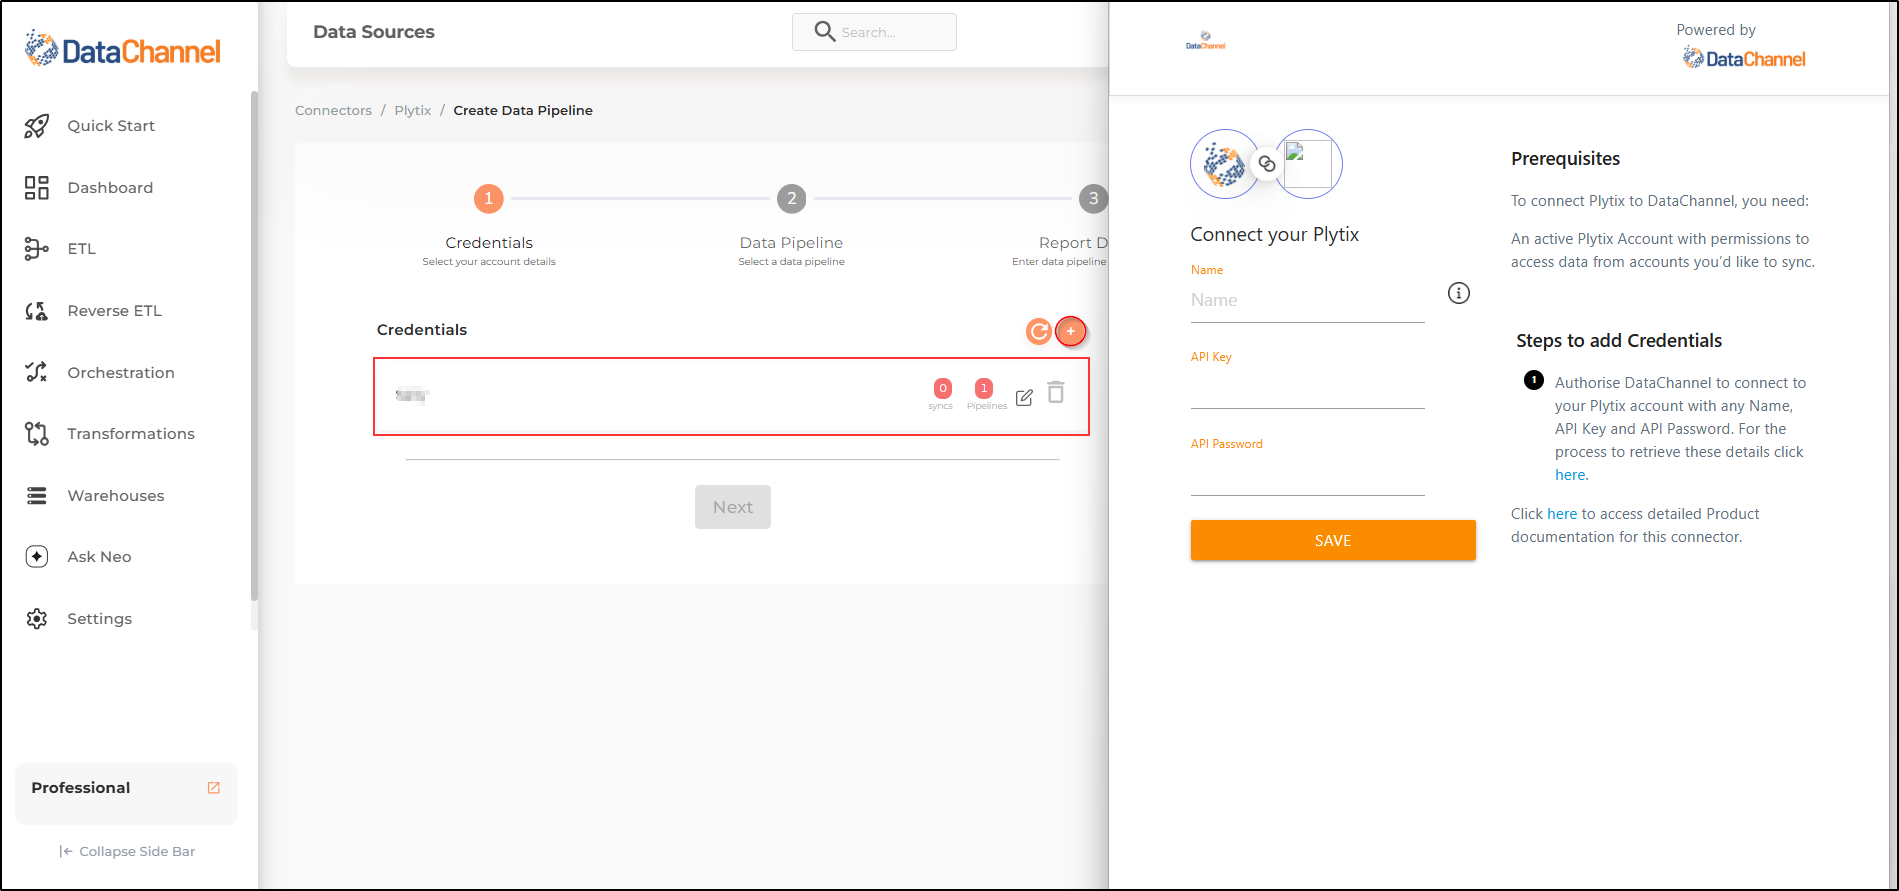Image resolution: width=1899 pixels, height=891 pixels.
Task: Click the DataChannel circle logo in connect panel
Action: (x=1224, y=164)
